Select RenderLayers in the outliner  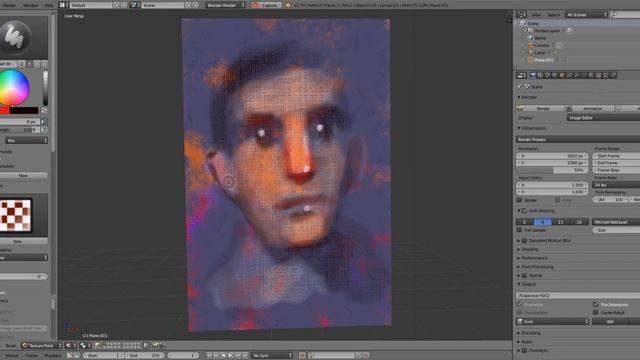tap(547, 31)
